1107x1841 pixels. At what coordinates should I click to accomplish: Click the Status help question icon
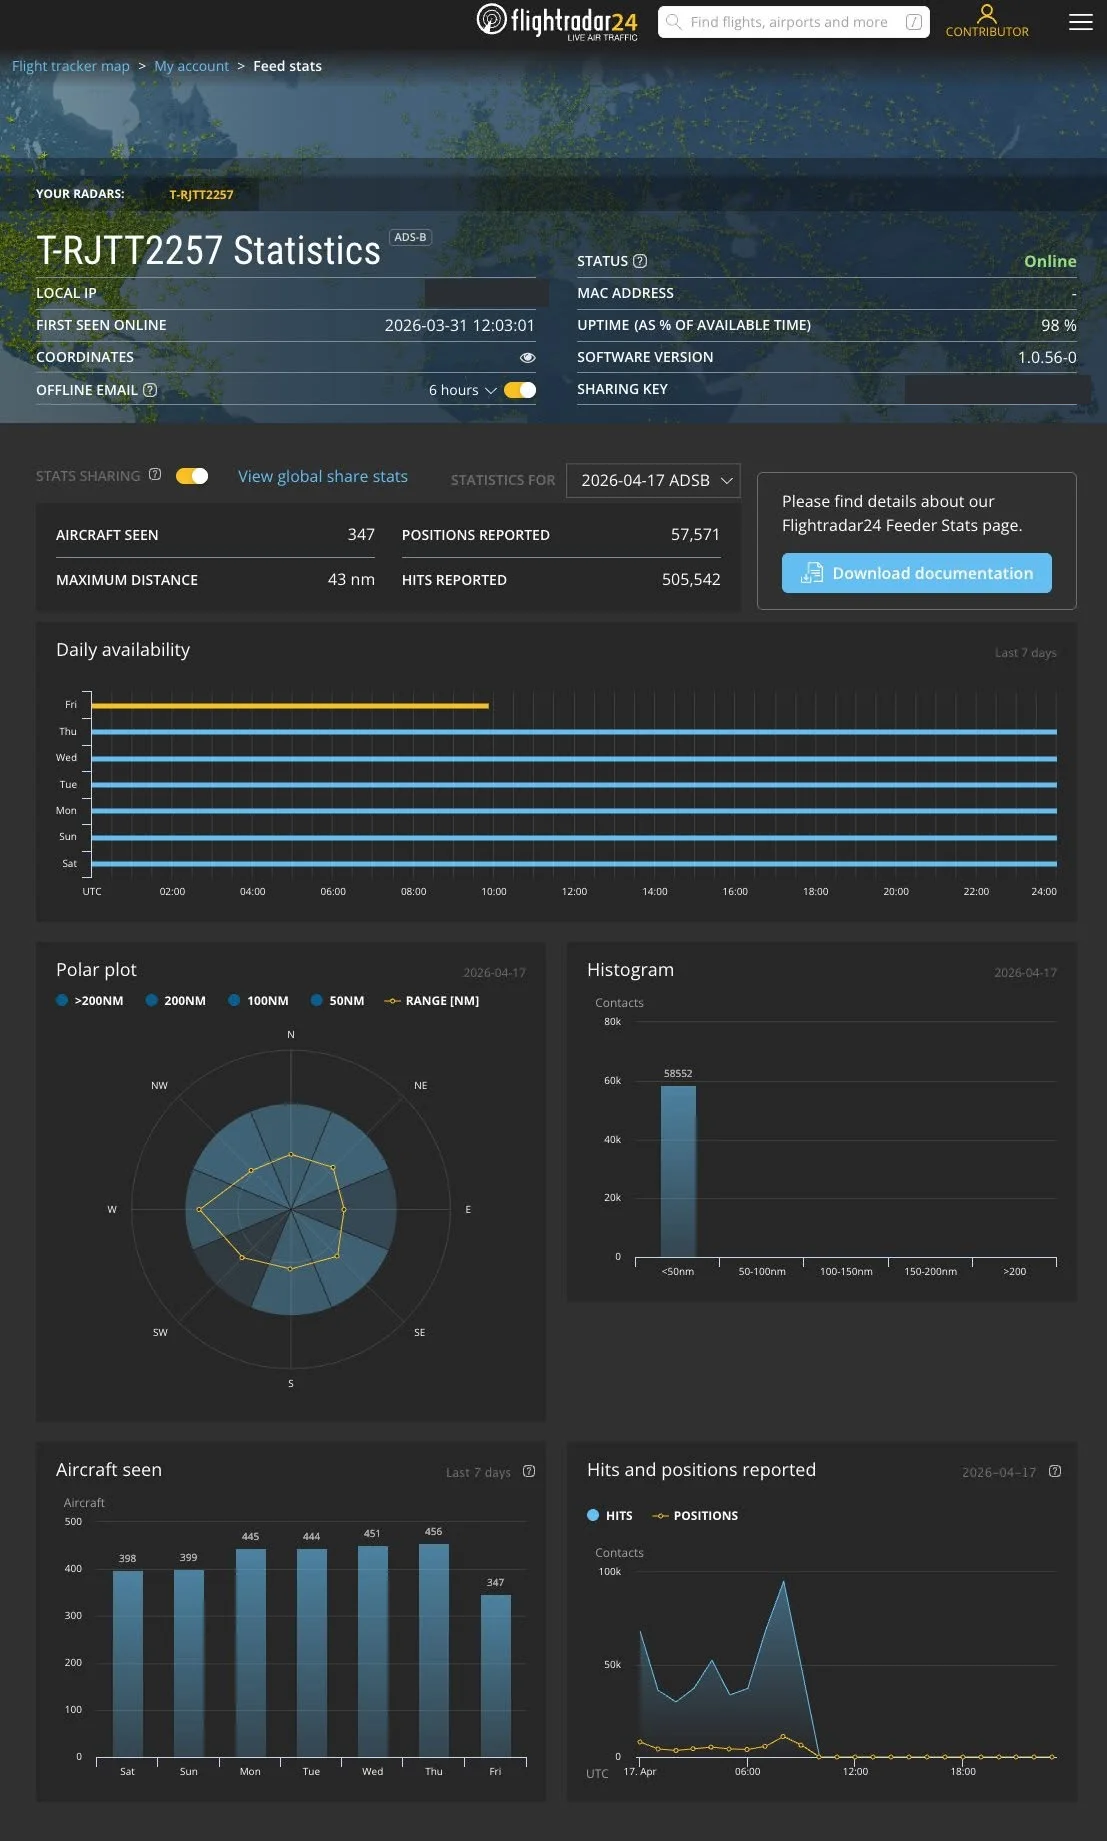[x=640, y=261]
